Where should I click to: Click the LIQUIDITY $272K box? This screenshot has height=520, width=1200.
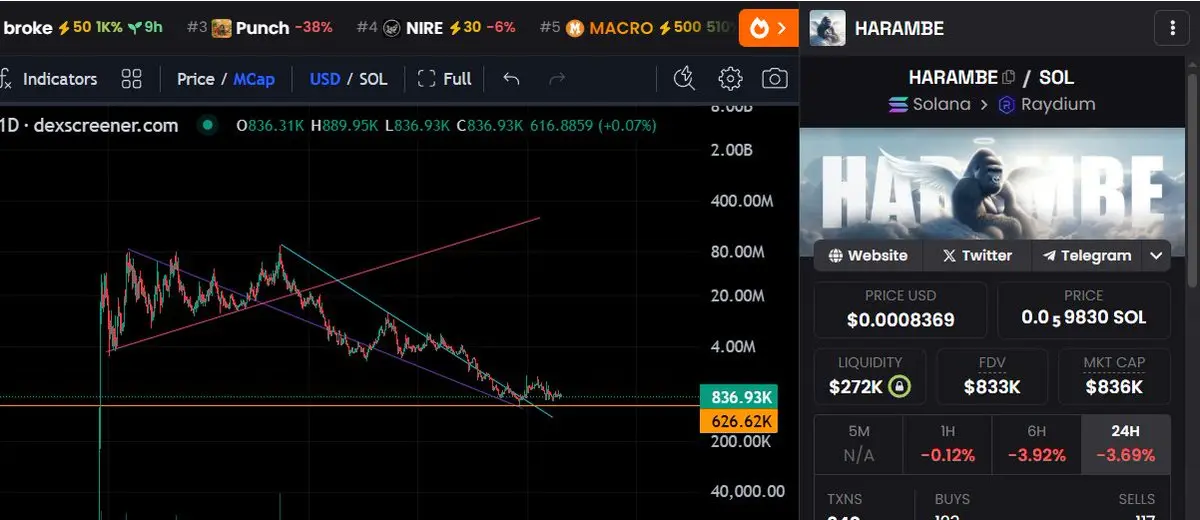point(869,376)
